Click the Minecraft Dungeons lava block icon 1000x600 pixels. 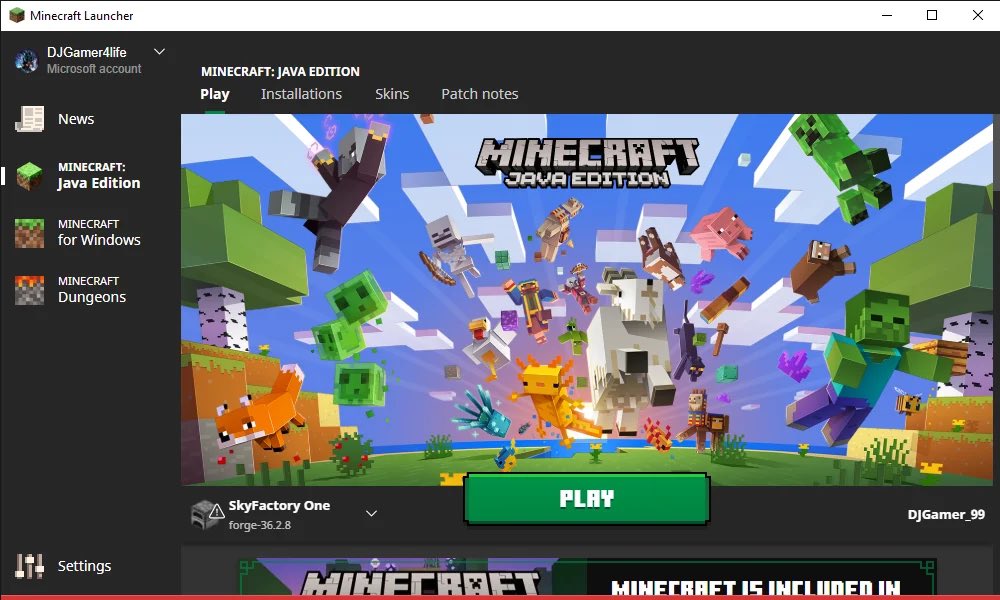pyautogui.click(x=29, y=290)
